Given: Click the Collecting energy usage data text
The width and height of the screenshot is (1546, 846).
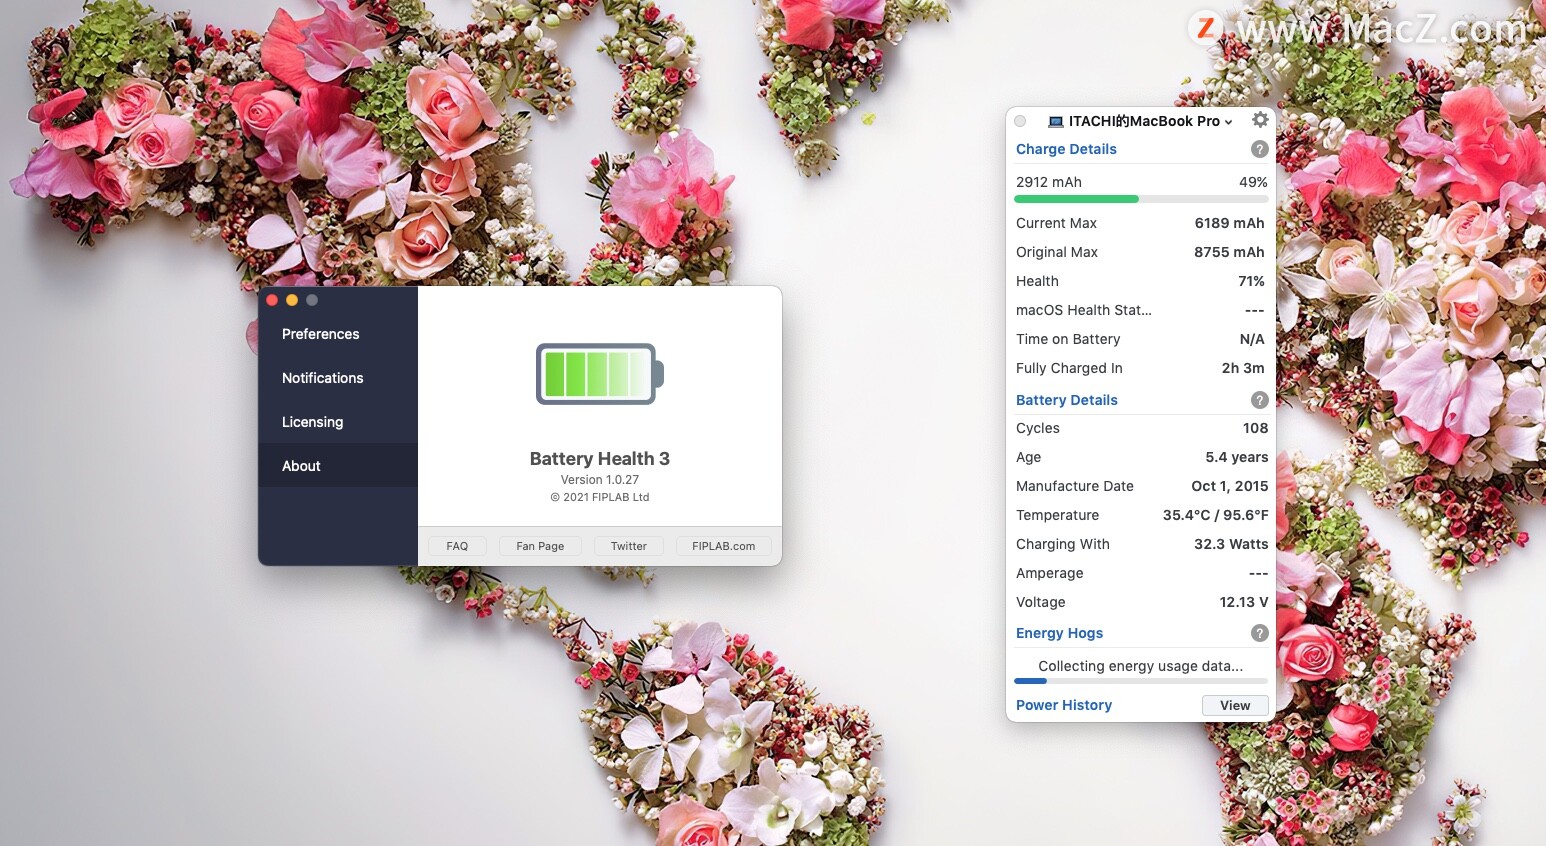Looking at the screenshot, I should click(x=1141, y=666).
